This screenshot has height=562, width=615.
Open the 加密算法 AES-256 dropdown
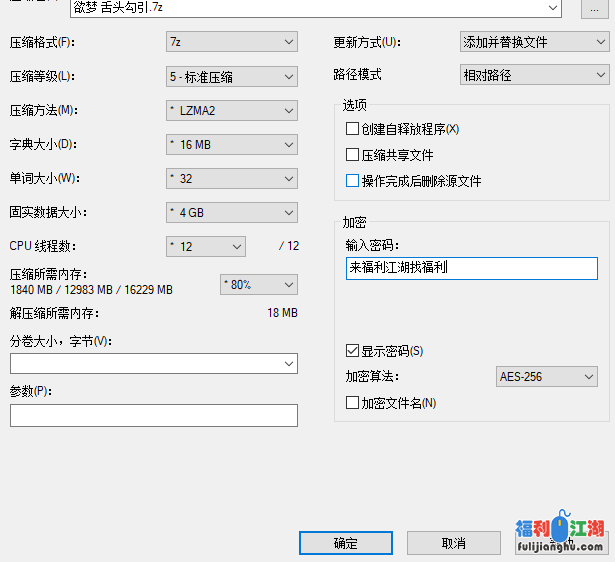546,377
